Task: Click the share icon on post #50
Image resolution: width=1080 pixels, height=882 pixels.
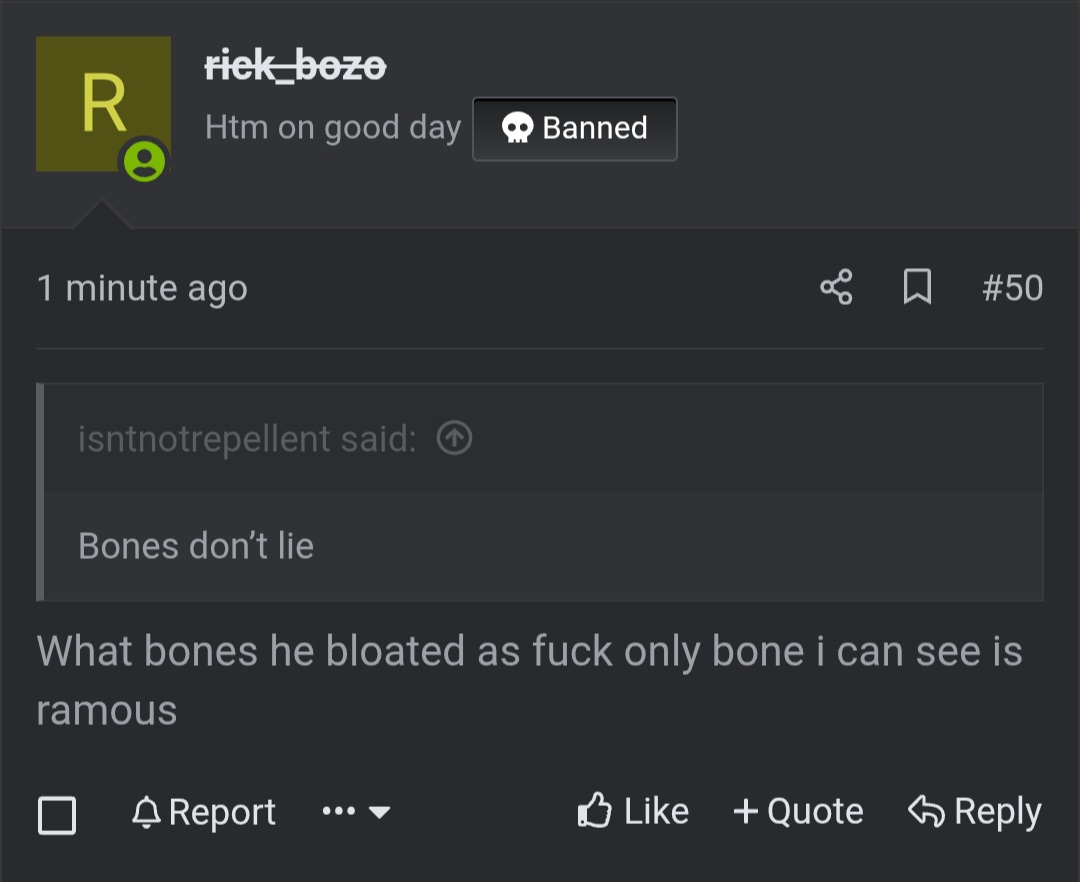Action: coord(837,288)
